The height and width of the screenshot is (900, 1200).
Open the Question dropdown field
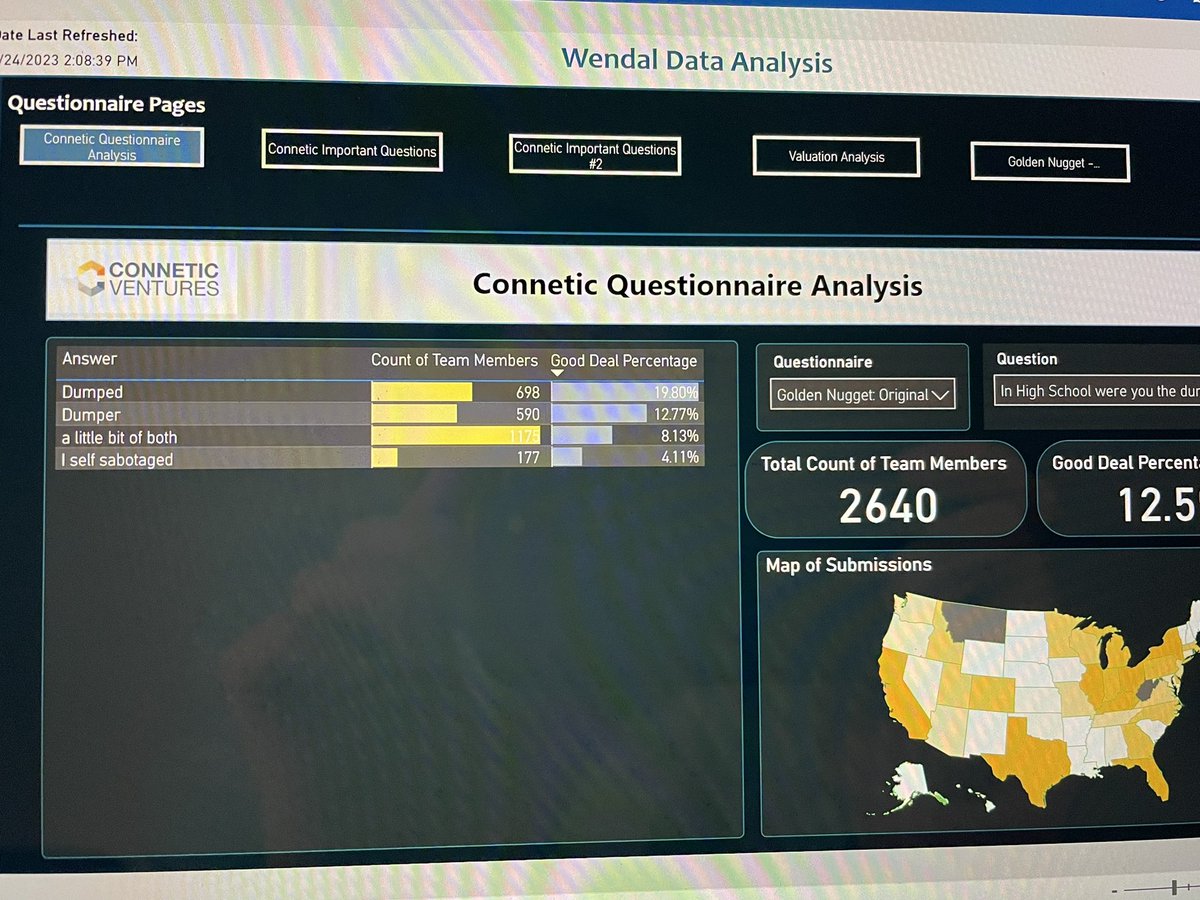coord(1097,392)
